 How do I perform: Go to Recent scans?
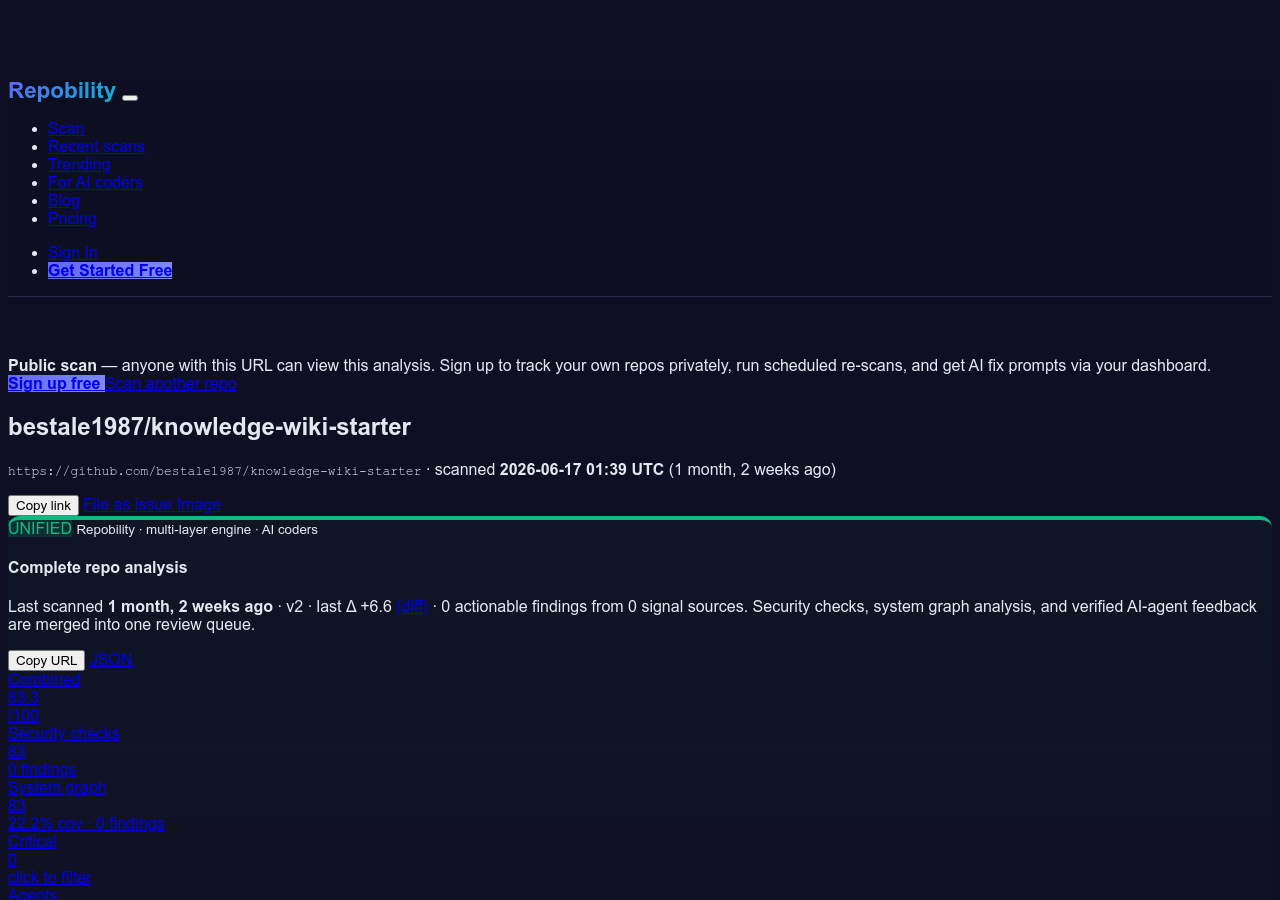pyautogui.click(x=96, y=146)
